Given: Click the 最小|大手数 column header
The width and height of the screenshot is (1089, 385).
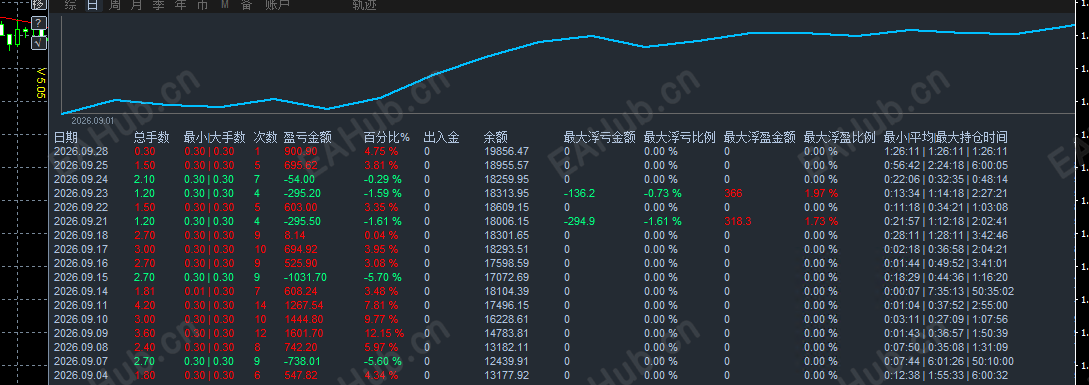Looking at the screenshot, I should [215, 138].
